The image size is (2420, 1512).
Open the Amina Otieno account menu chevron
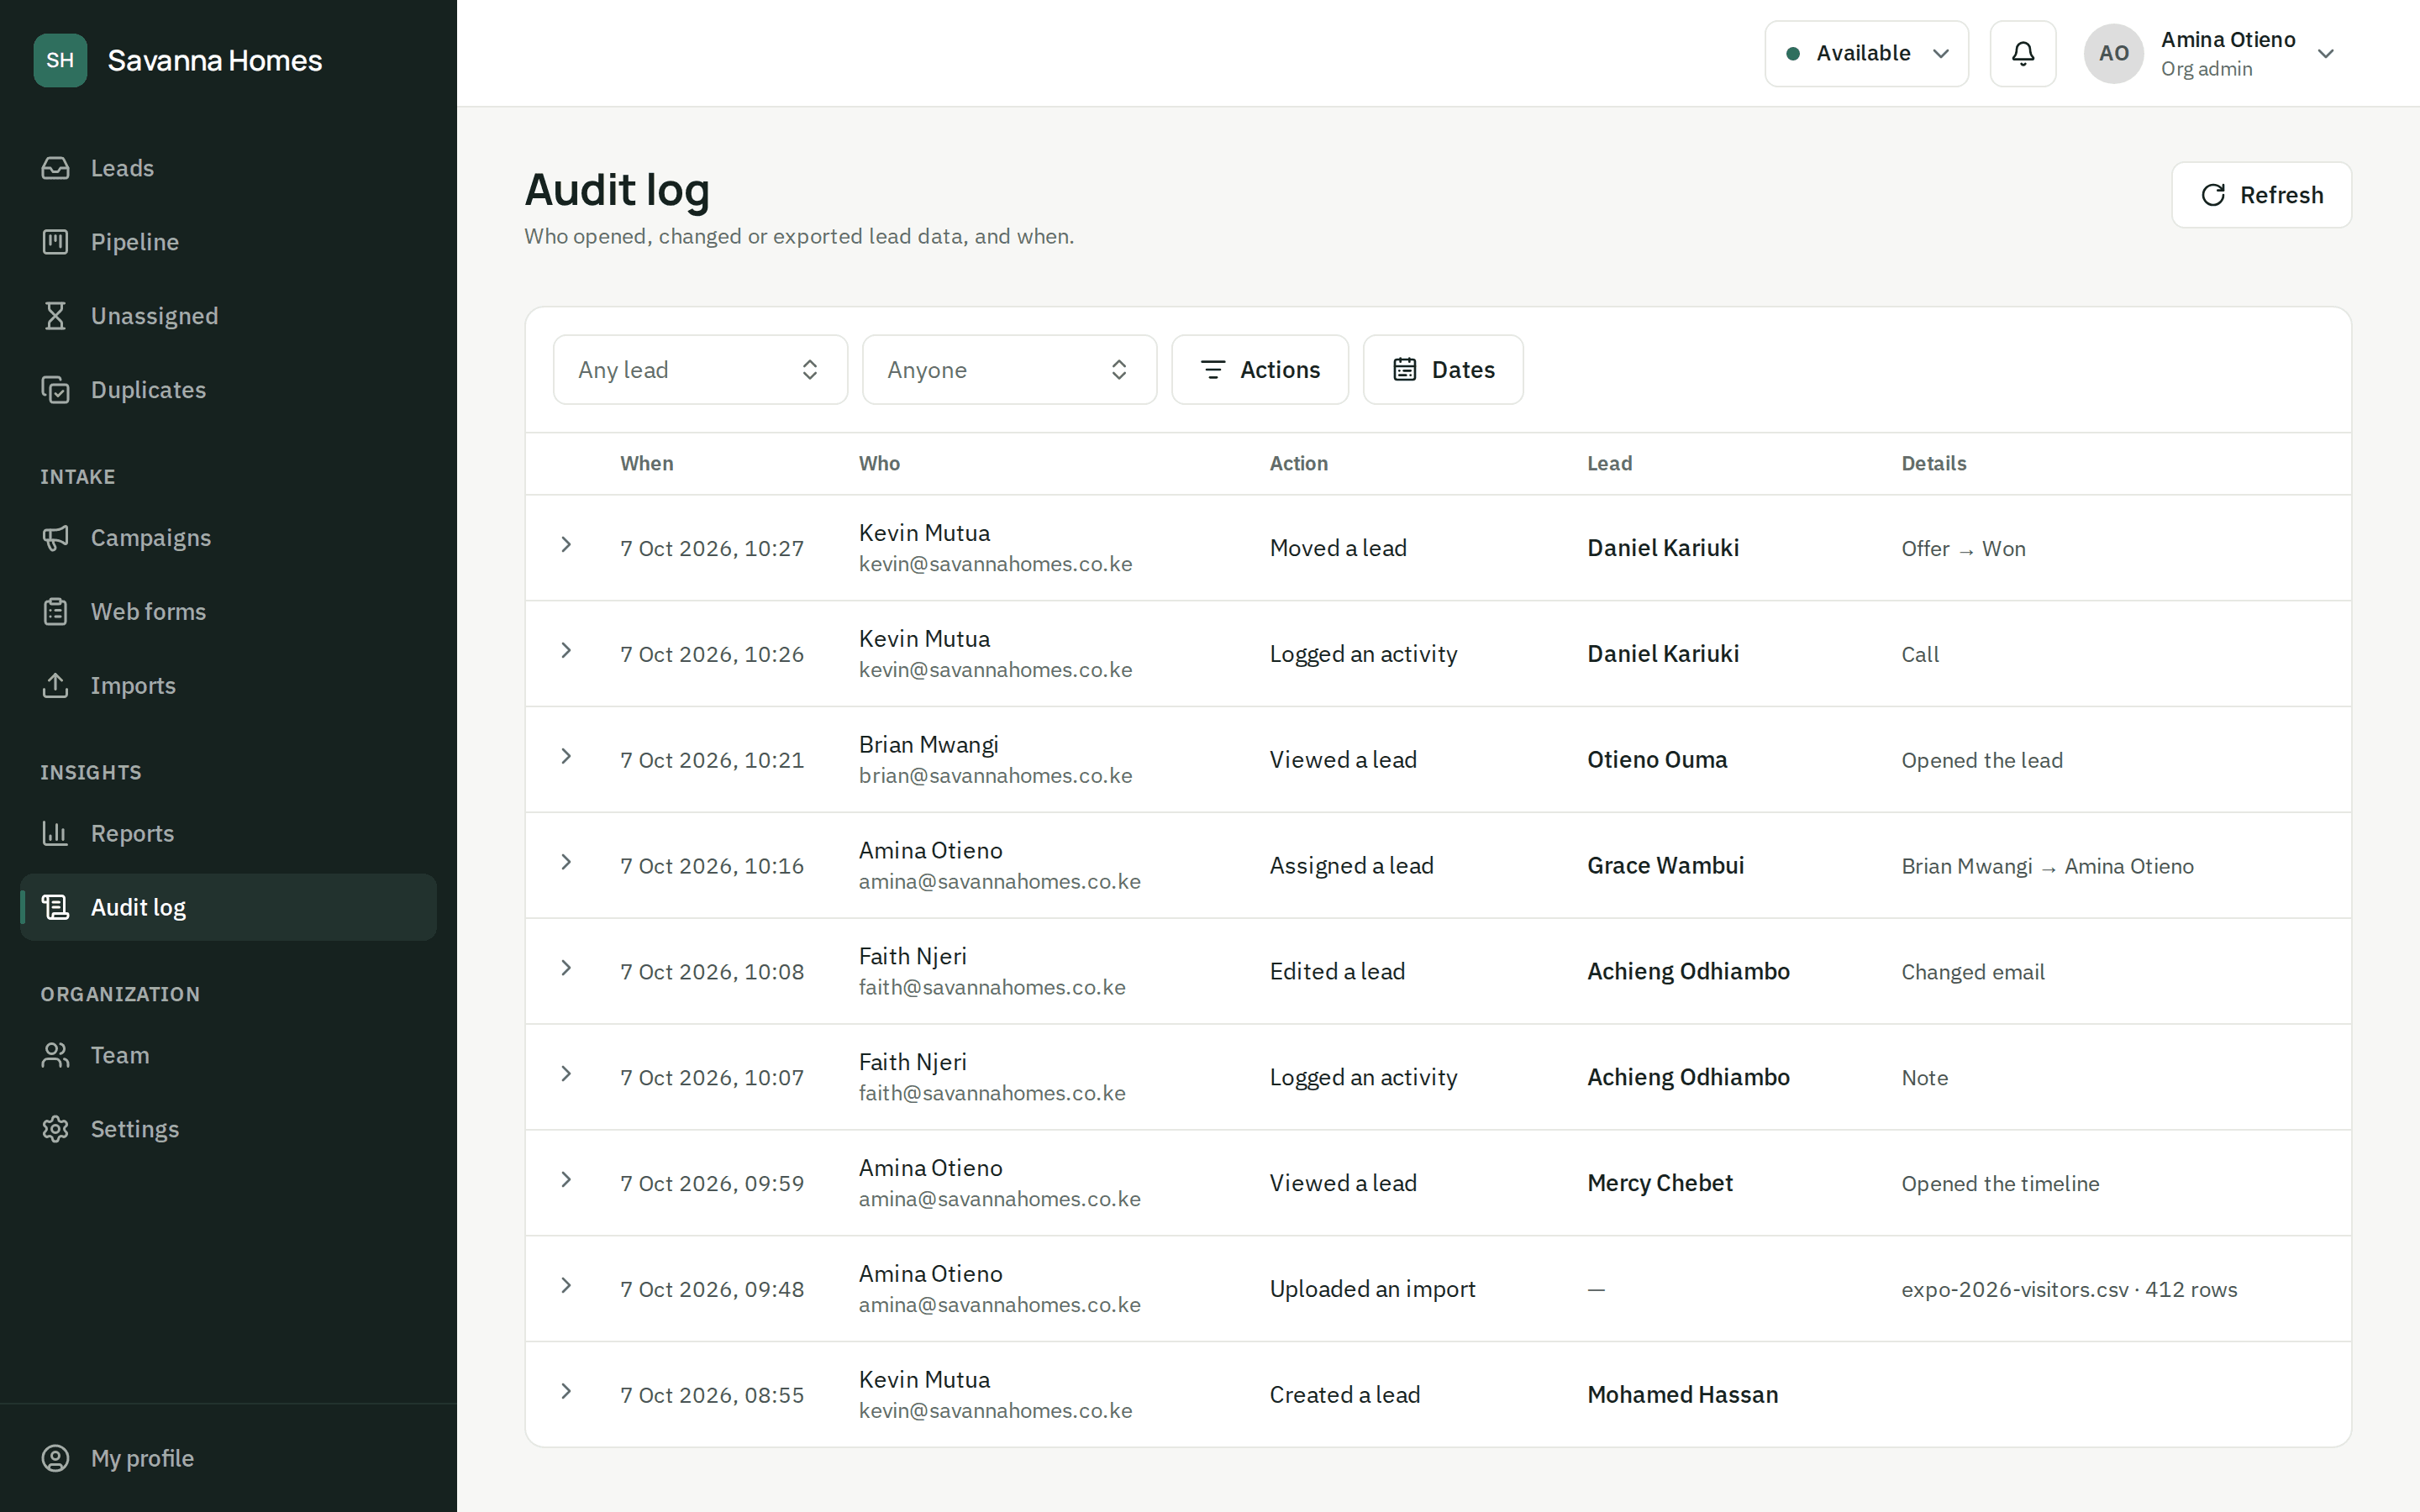click(x=2326, y=54)
